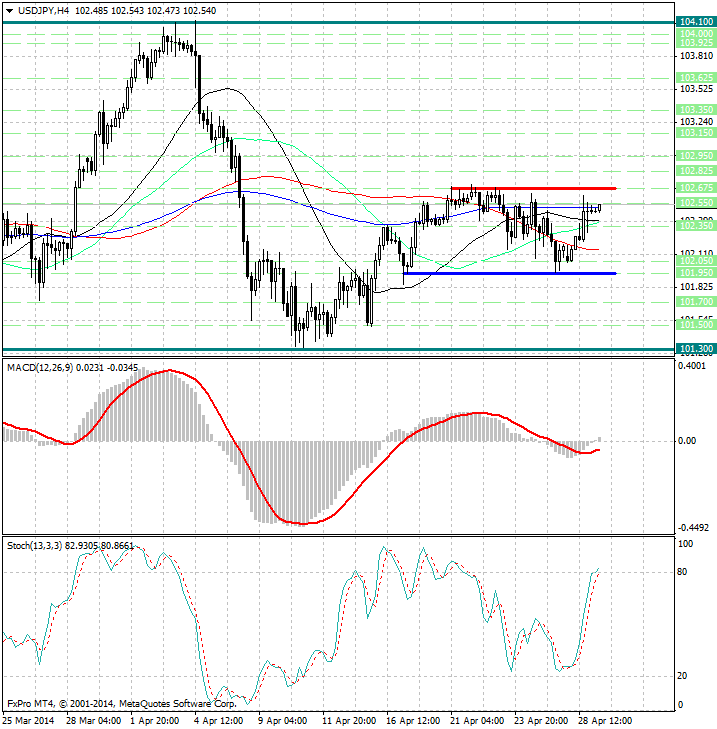Screen dimensions: 717x729
Task: Select the 102.350 price level label
Action: (x=696, y=225)
